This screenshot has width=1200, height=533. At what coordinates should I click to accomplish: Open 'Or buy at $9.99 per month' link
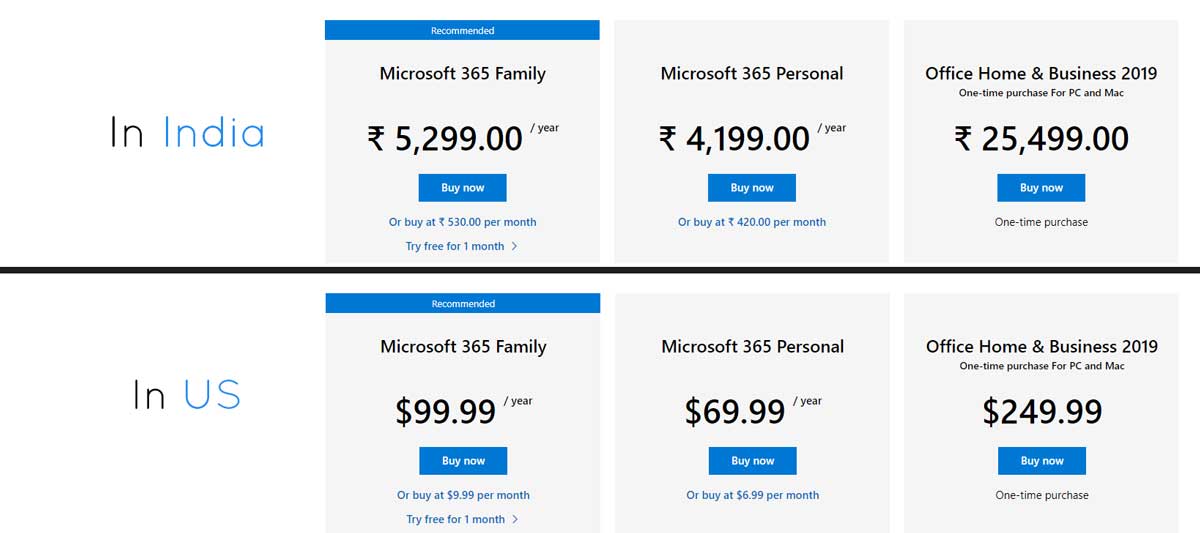click(x=463, y=495)
